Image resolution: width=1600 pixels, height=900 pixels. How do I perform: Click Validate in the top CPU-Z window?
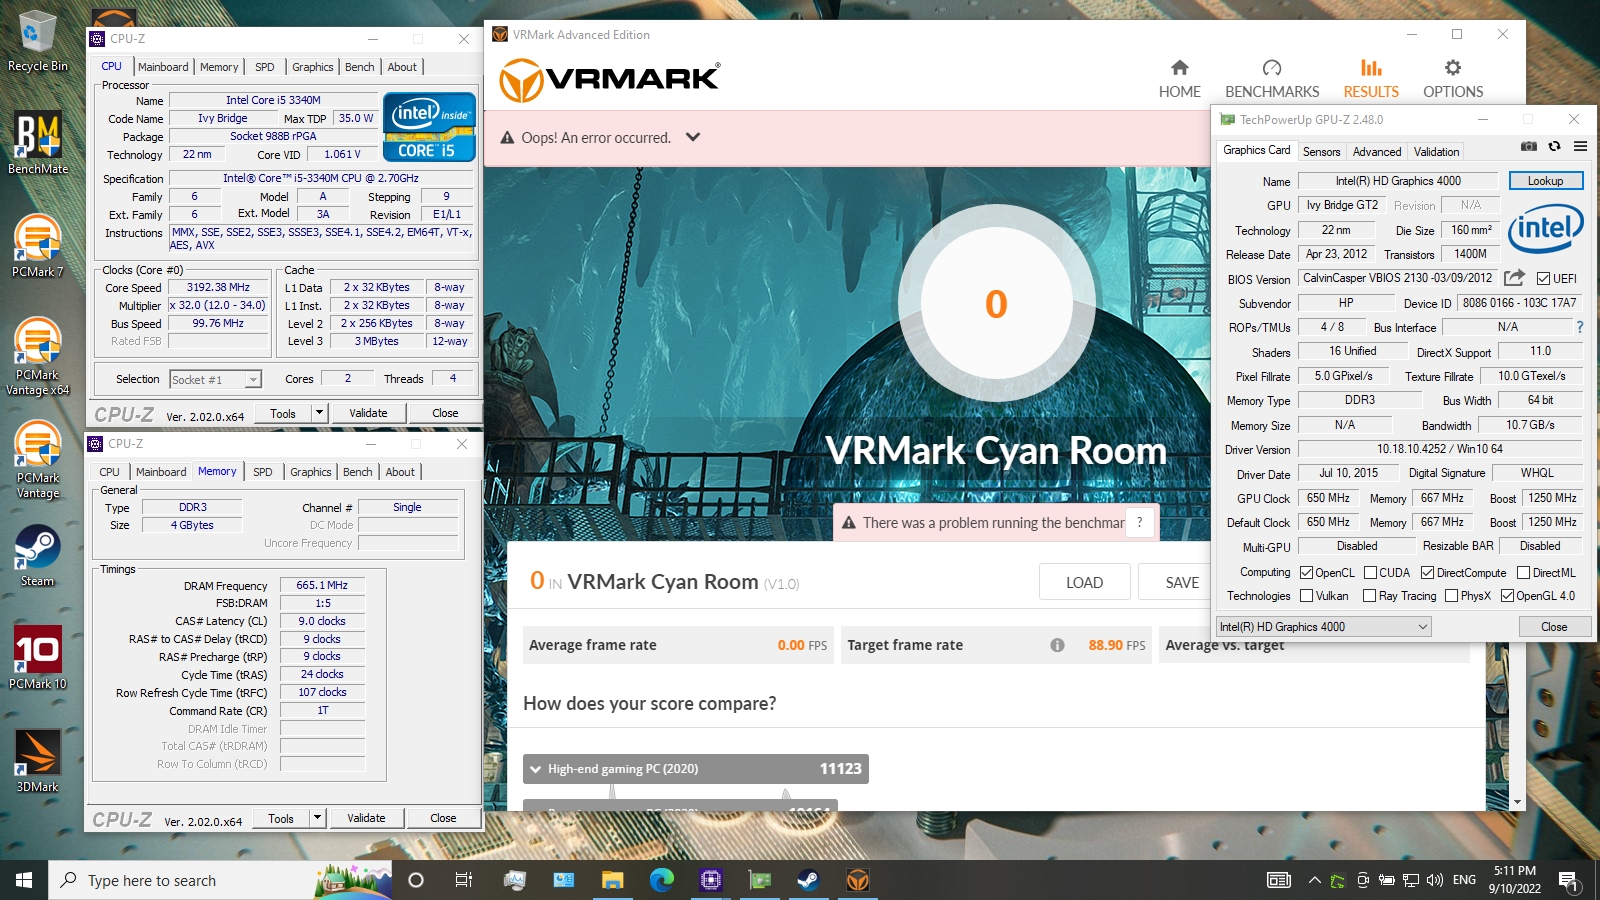coord(368,413)
